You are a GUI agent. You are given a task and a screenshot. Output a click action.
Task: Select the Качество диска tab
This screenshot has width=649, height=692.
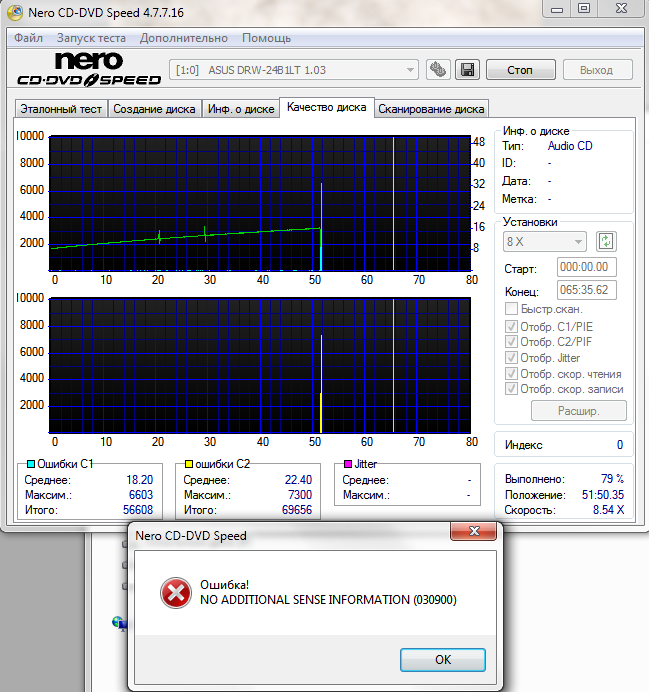(x=326, y=107)
